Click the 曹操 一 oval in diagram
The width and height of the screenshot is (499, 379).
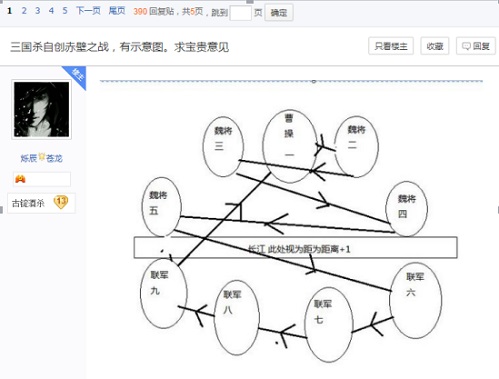(x=290, y=146)
